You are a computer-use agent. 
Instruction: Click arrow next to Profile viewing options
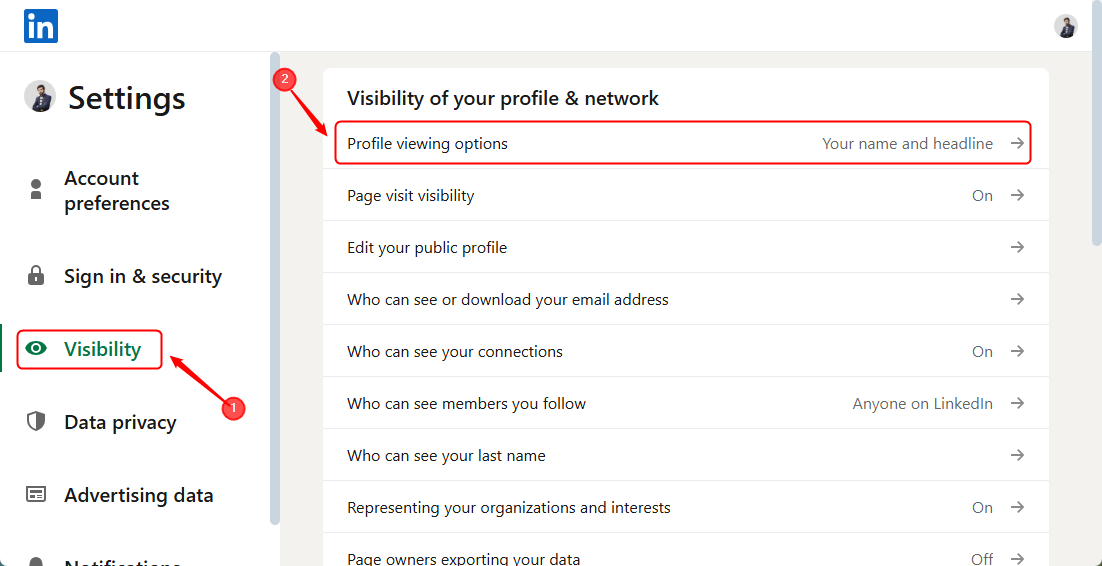tap(1017, 143)
